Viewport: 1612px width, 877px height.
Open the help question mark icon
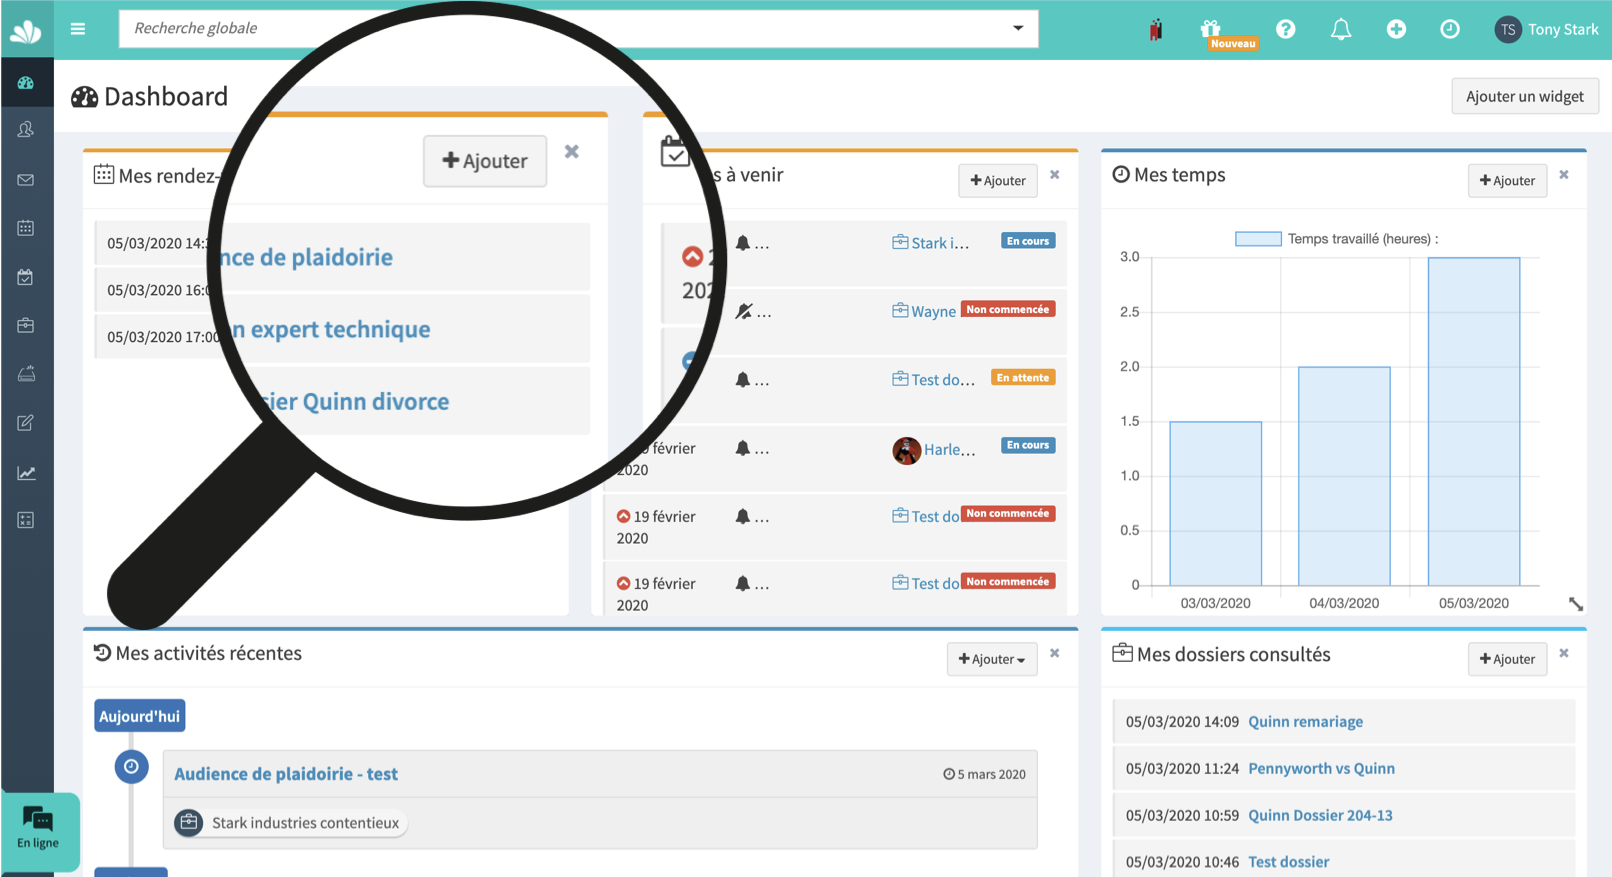[1286, 29]
